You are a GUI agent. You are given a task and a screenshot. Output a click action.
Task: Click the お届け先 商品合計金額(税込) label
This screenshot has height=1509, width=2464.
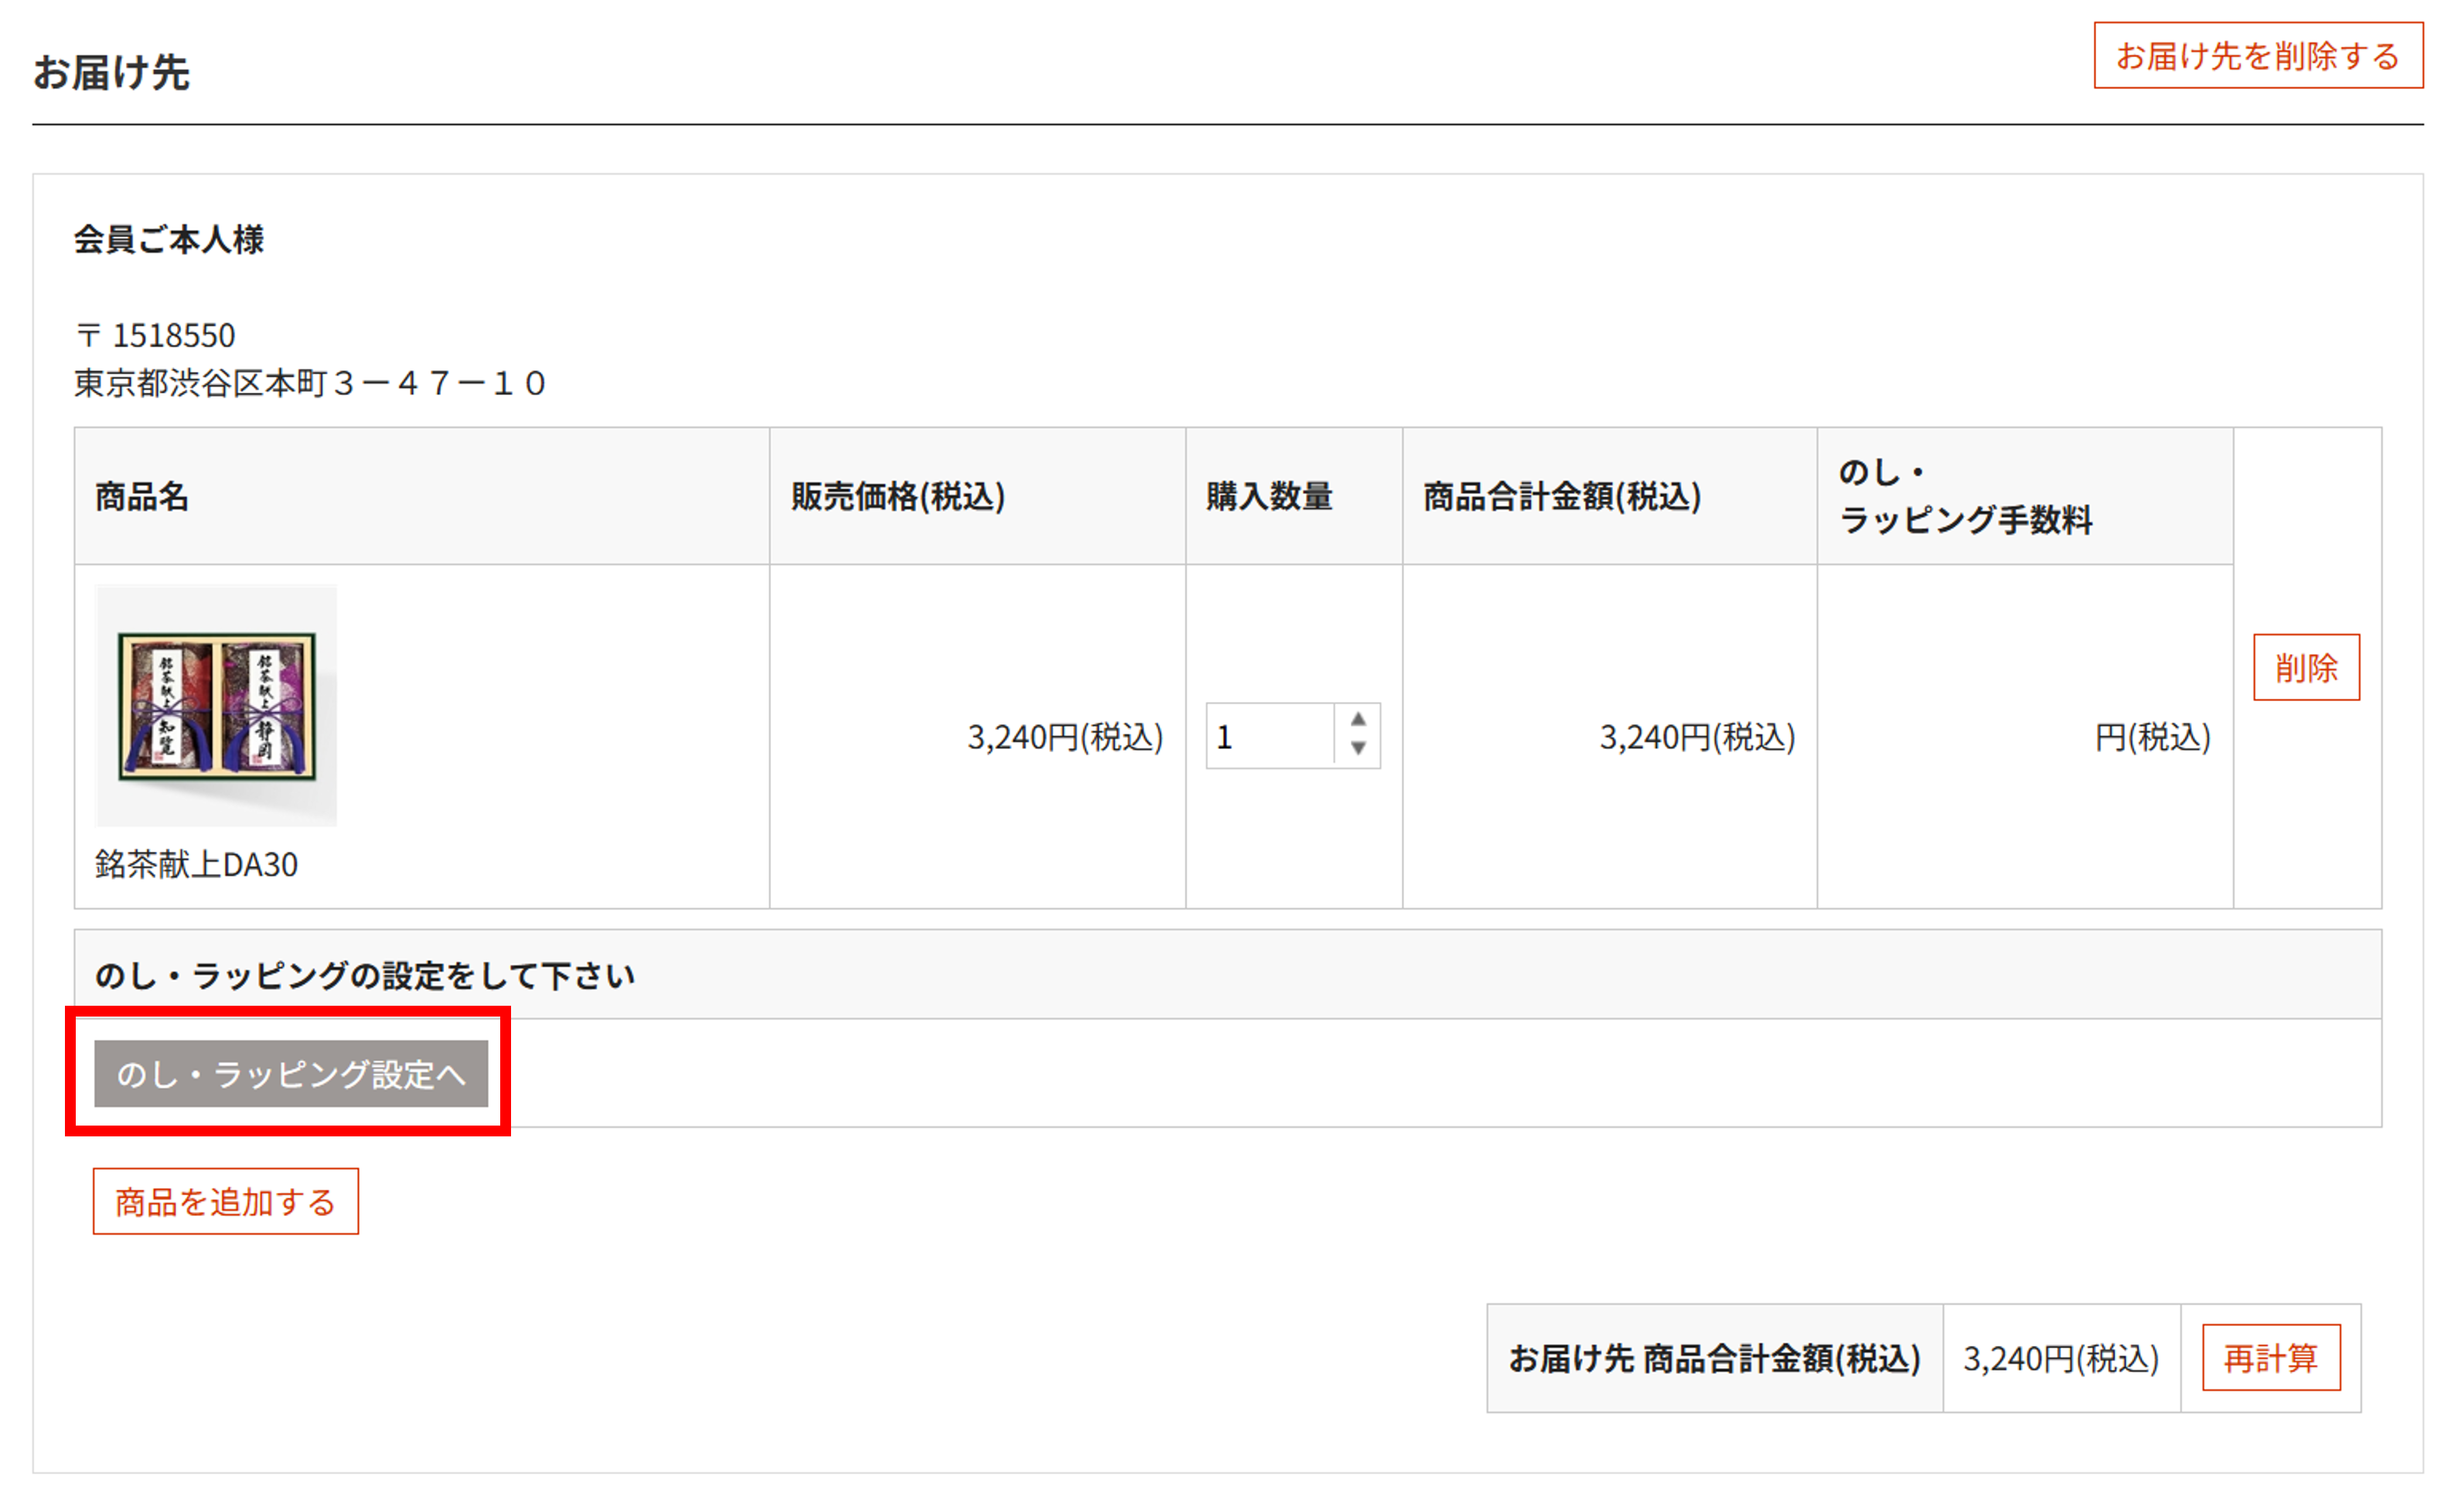(1714, 1358)
